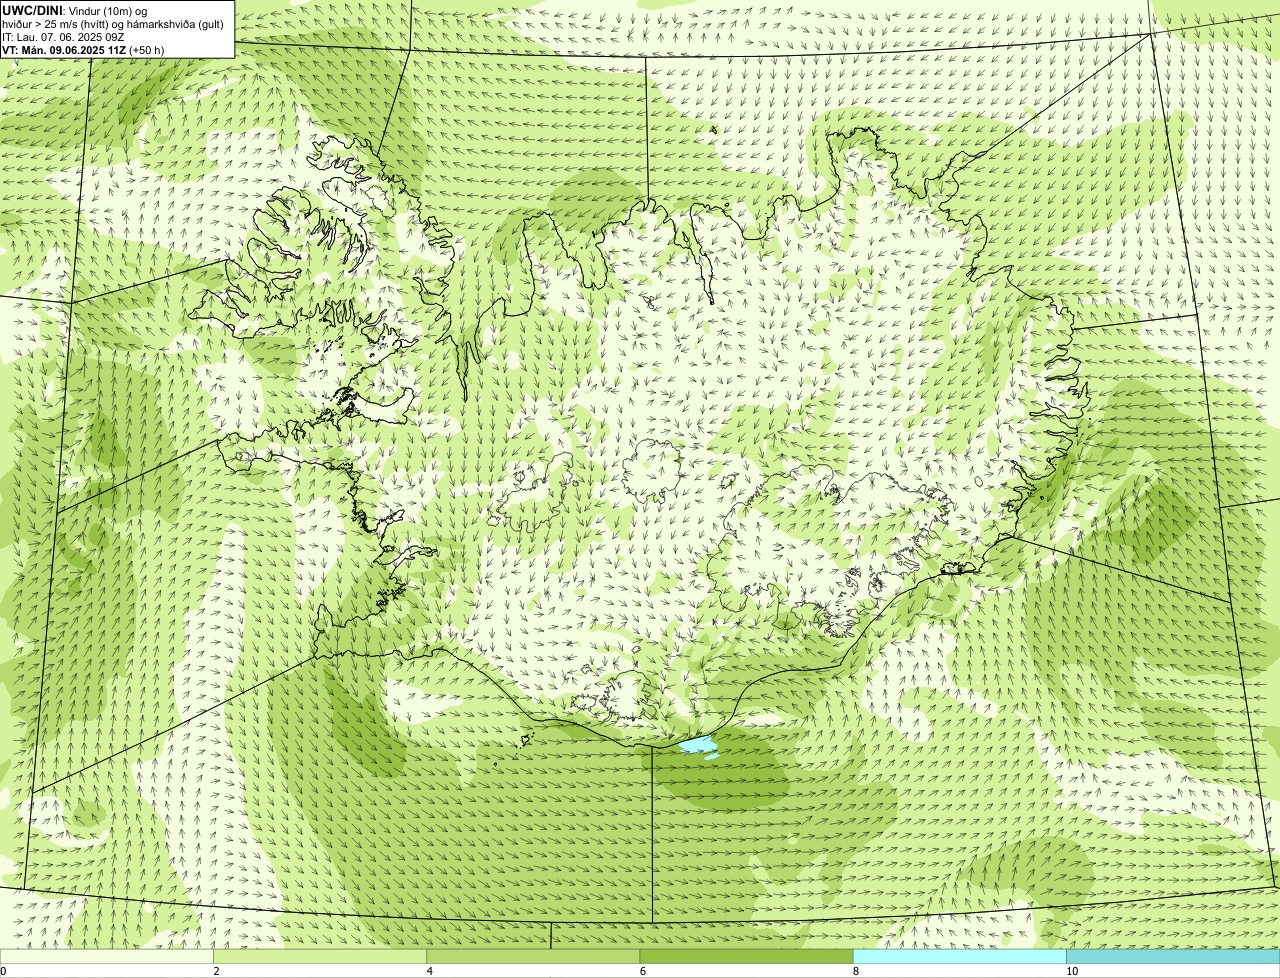The width and height of the screenshot is (1280, 978).
Task: Select the 'VT: Mán. 09.06.2025 11Z (+50 h)' line
Action: click(83, 49)
